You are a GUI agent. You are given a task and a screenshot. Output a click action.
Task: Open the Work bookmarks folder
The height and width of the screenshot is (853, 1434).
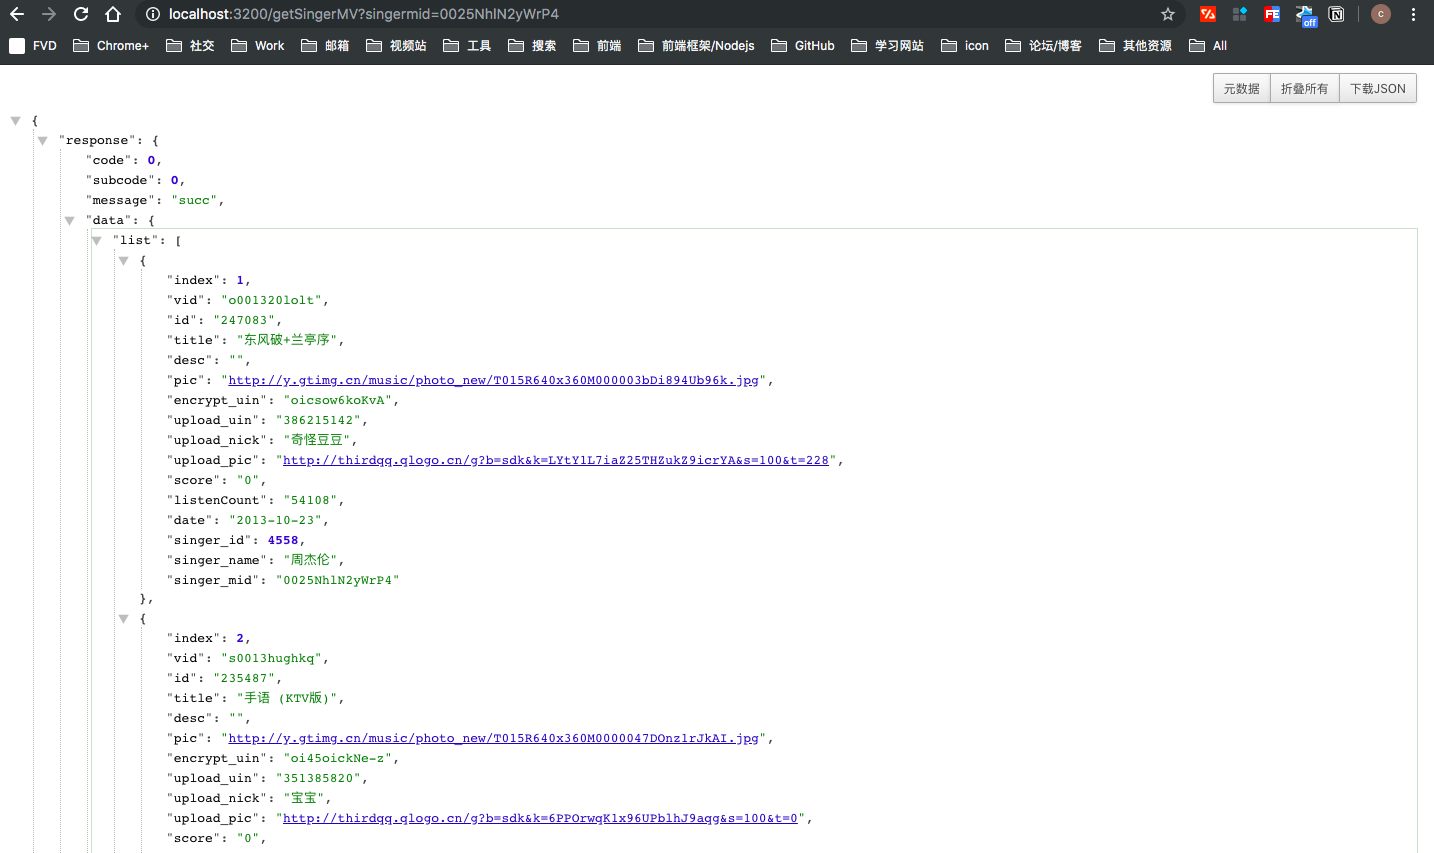(258, 46)
